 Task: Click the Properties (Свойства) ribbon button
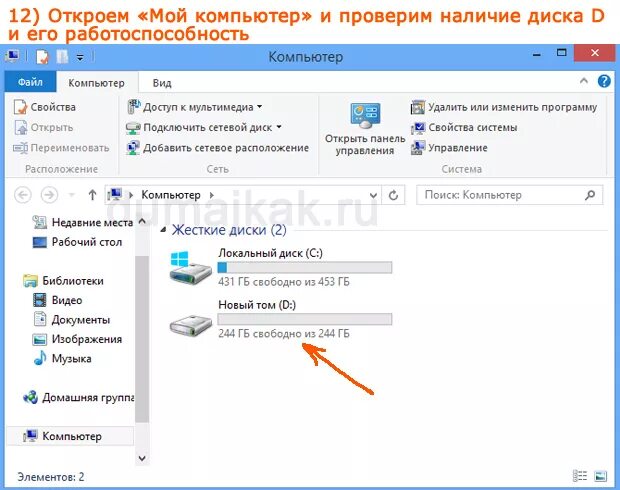click(45, 107)
